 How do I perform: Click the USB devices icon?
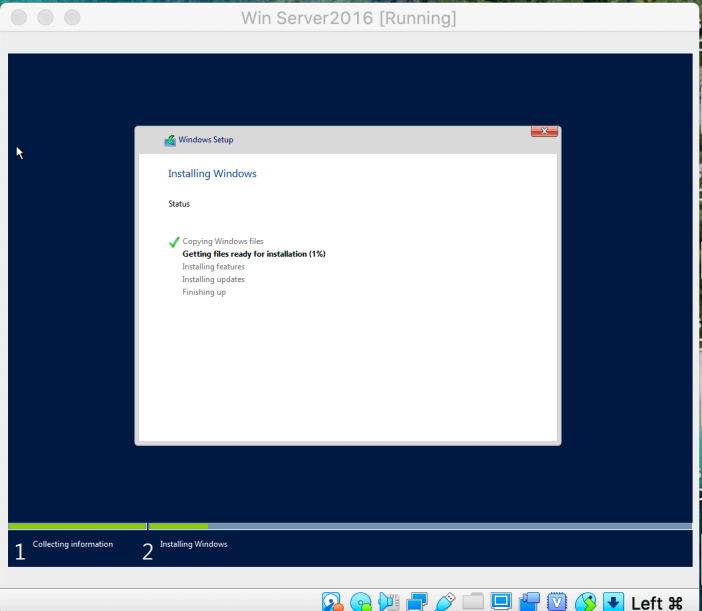[x=445, y=602]
